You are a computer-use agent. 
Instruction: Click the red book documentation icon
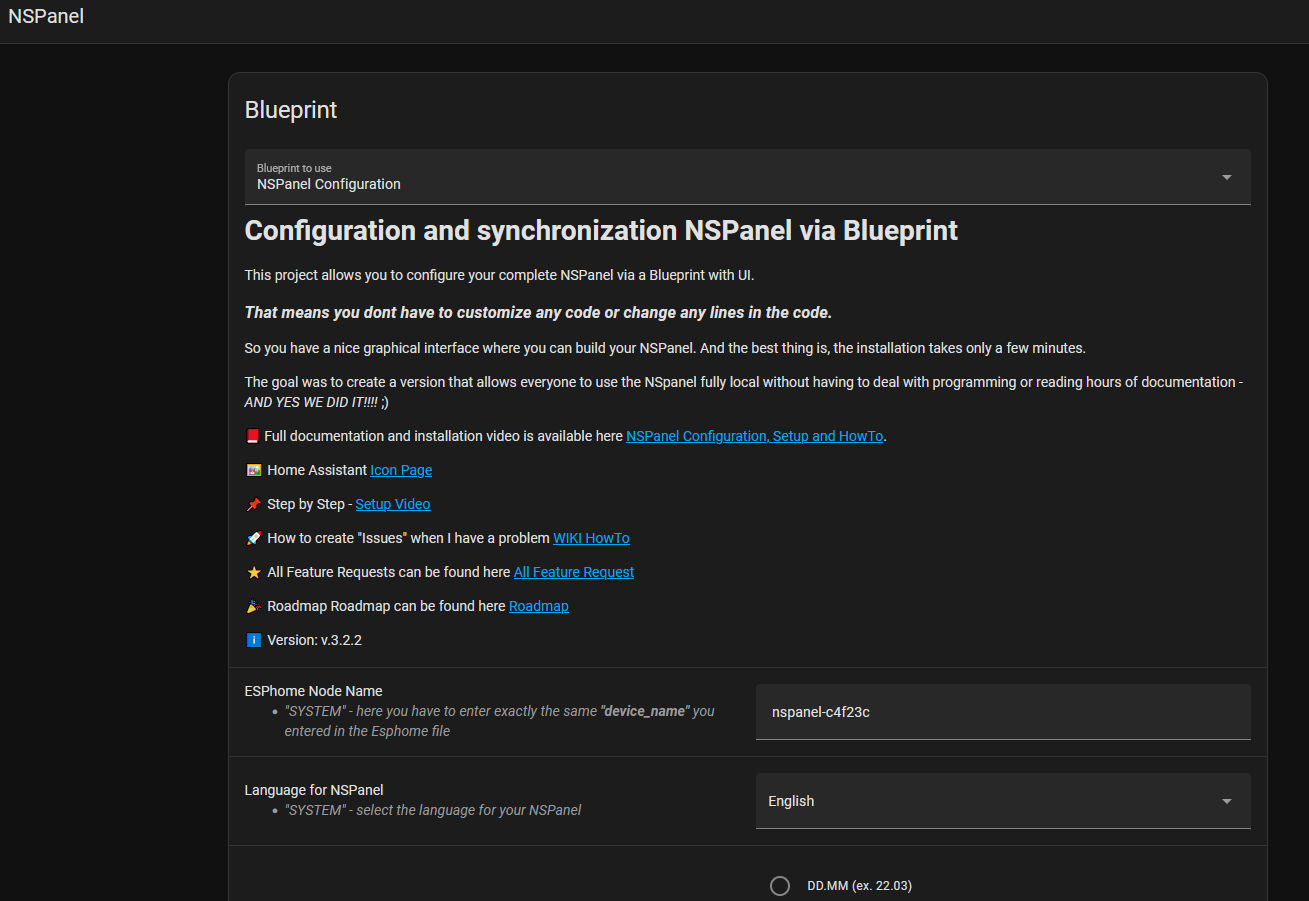click(253, 436)
